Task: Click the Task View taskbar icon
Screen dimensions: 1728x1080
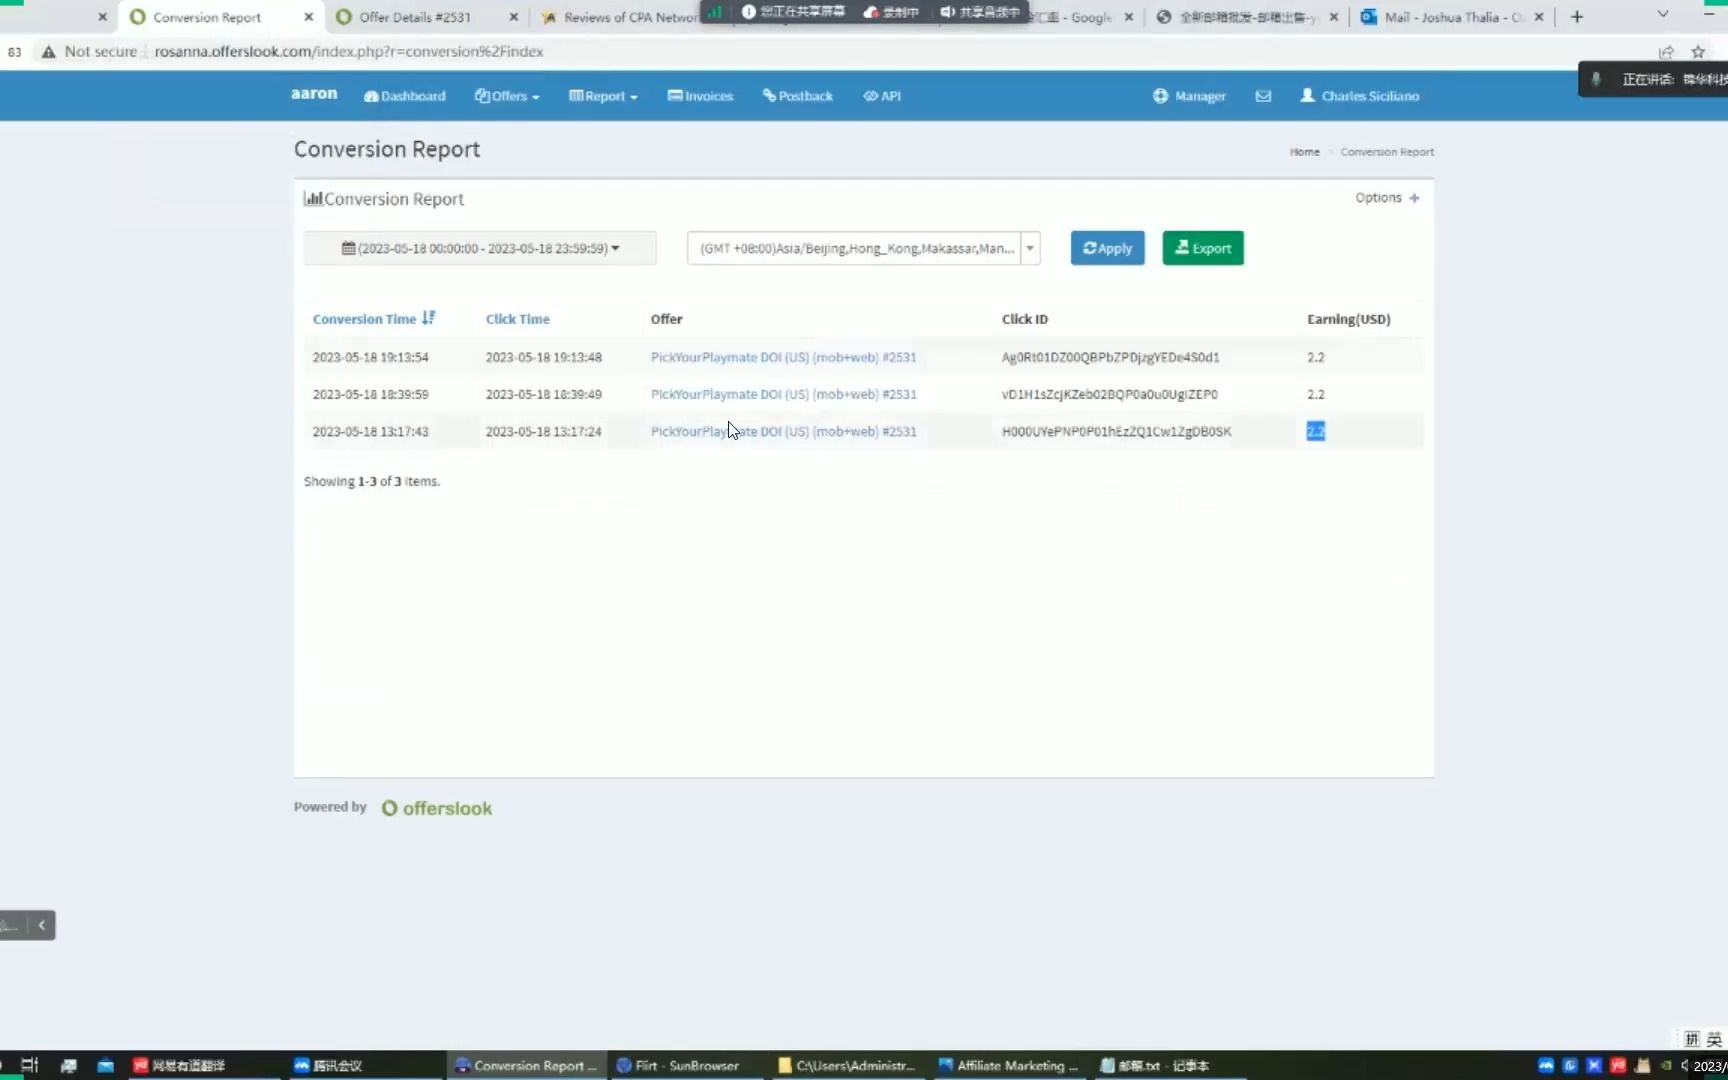Action: click(x=29, y=1065)
